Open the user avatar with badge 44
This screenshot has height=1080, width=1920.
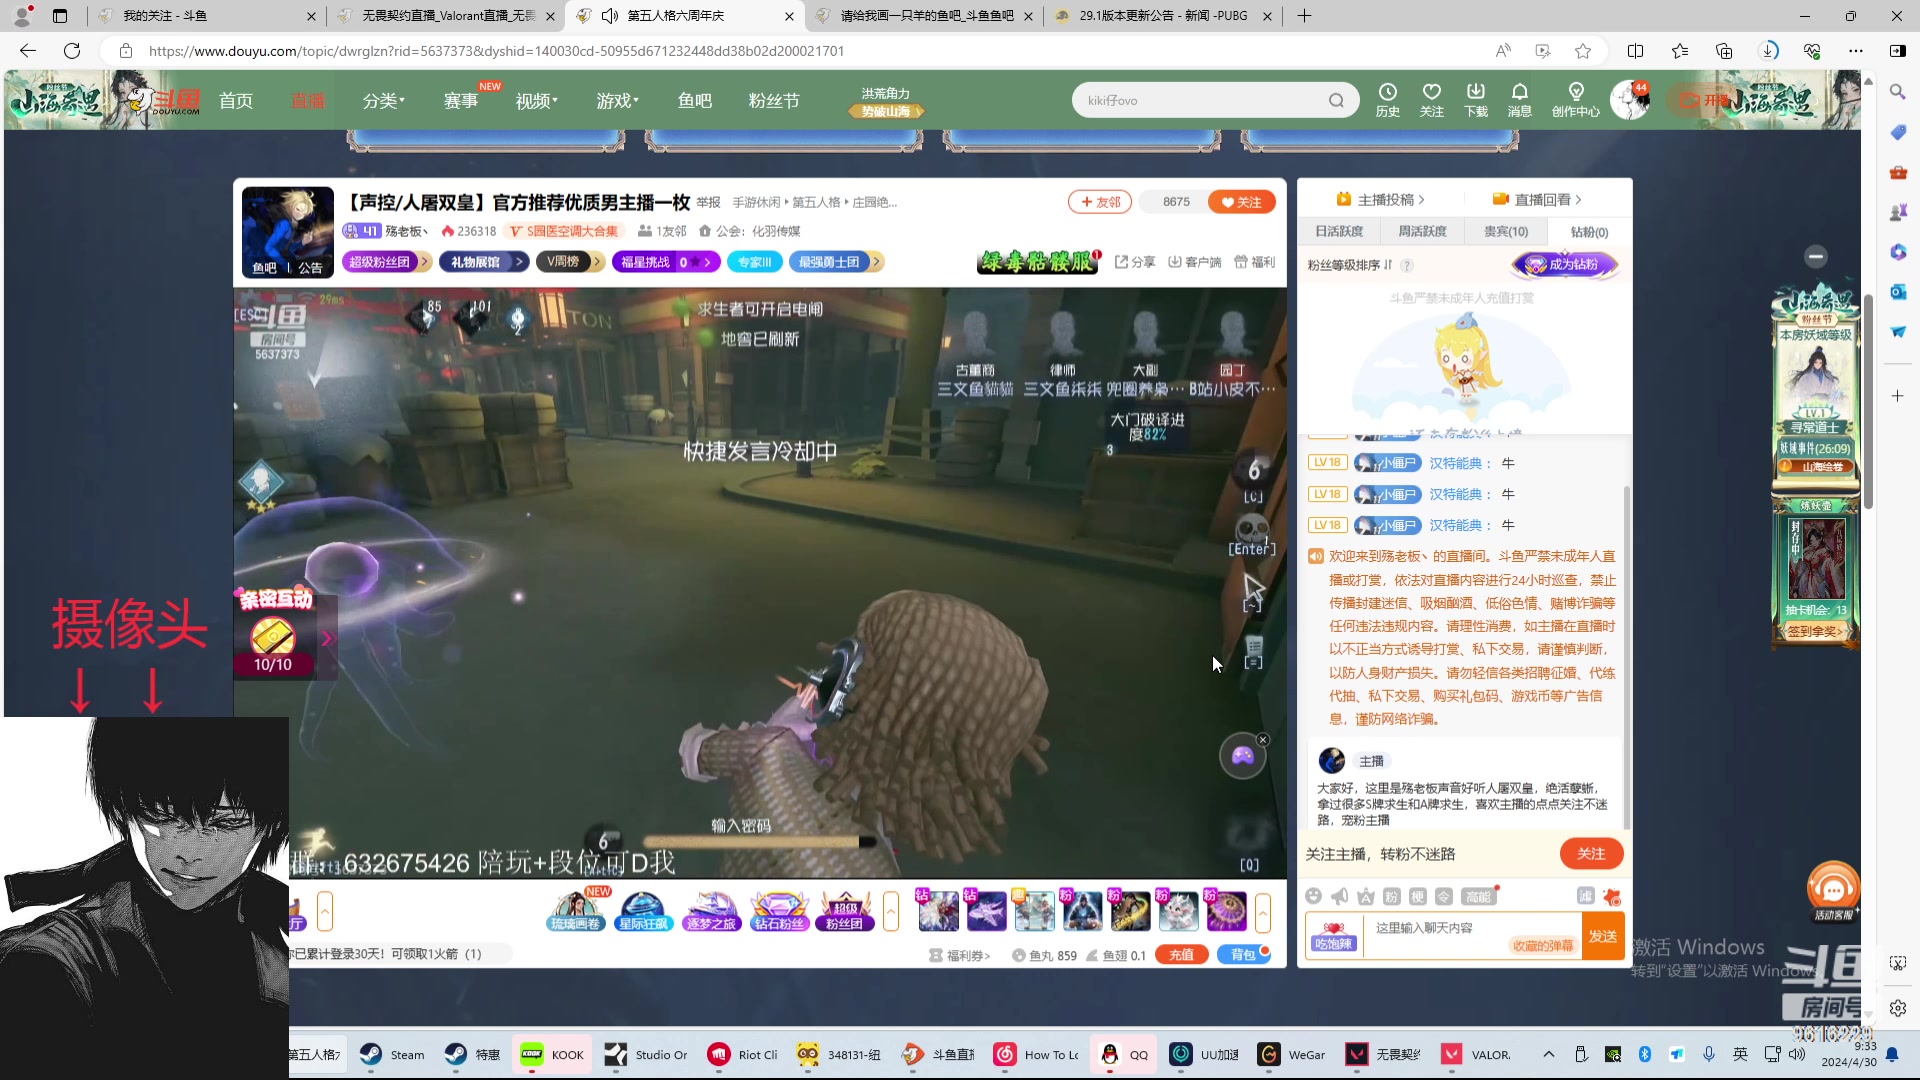[x=1630, y=100]
